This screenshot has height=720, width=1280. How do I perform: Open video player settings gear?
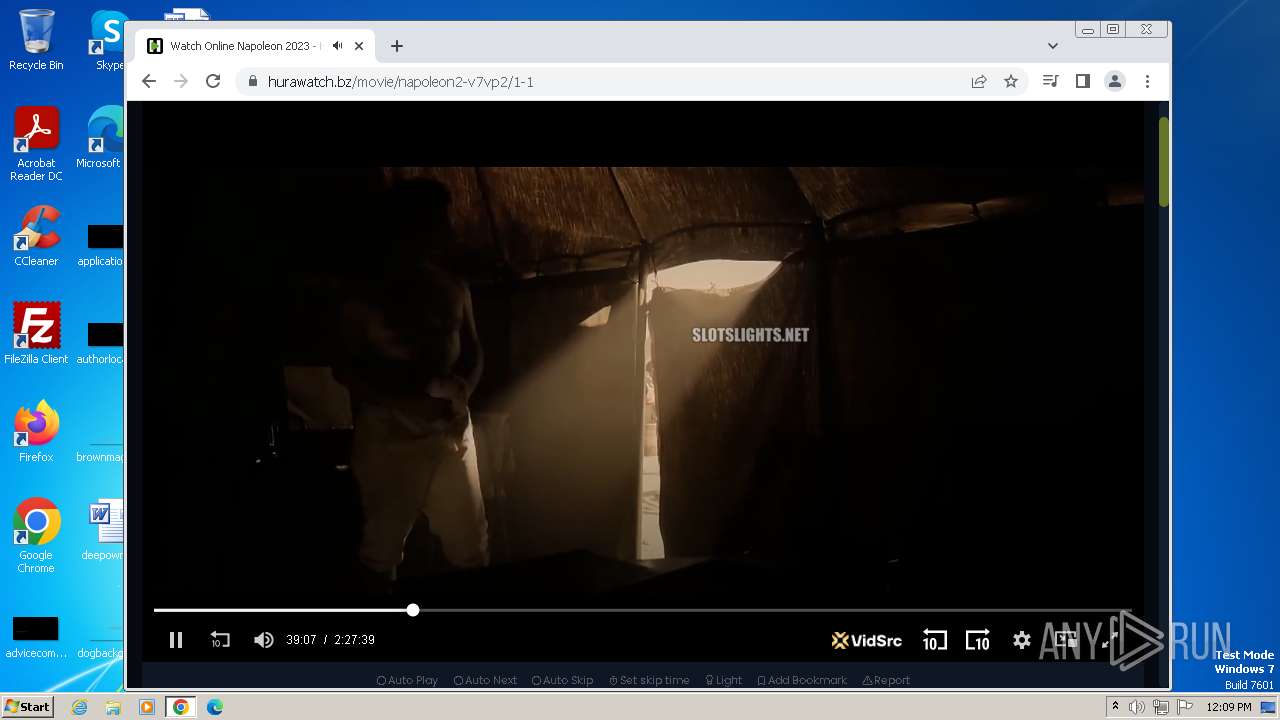pyautogui.click(x=1021, y=640)
